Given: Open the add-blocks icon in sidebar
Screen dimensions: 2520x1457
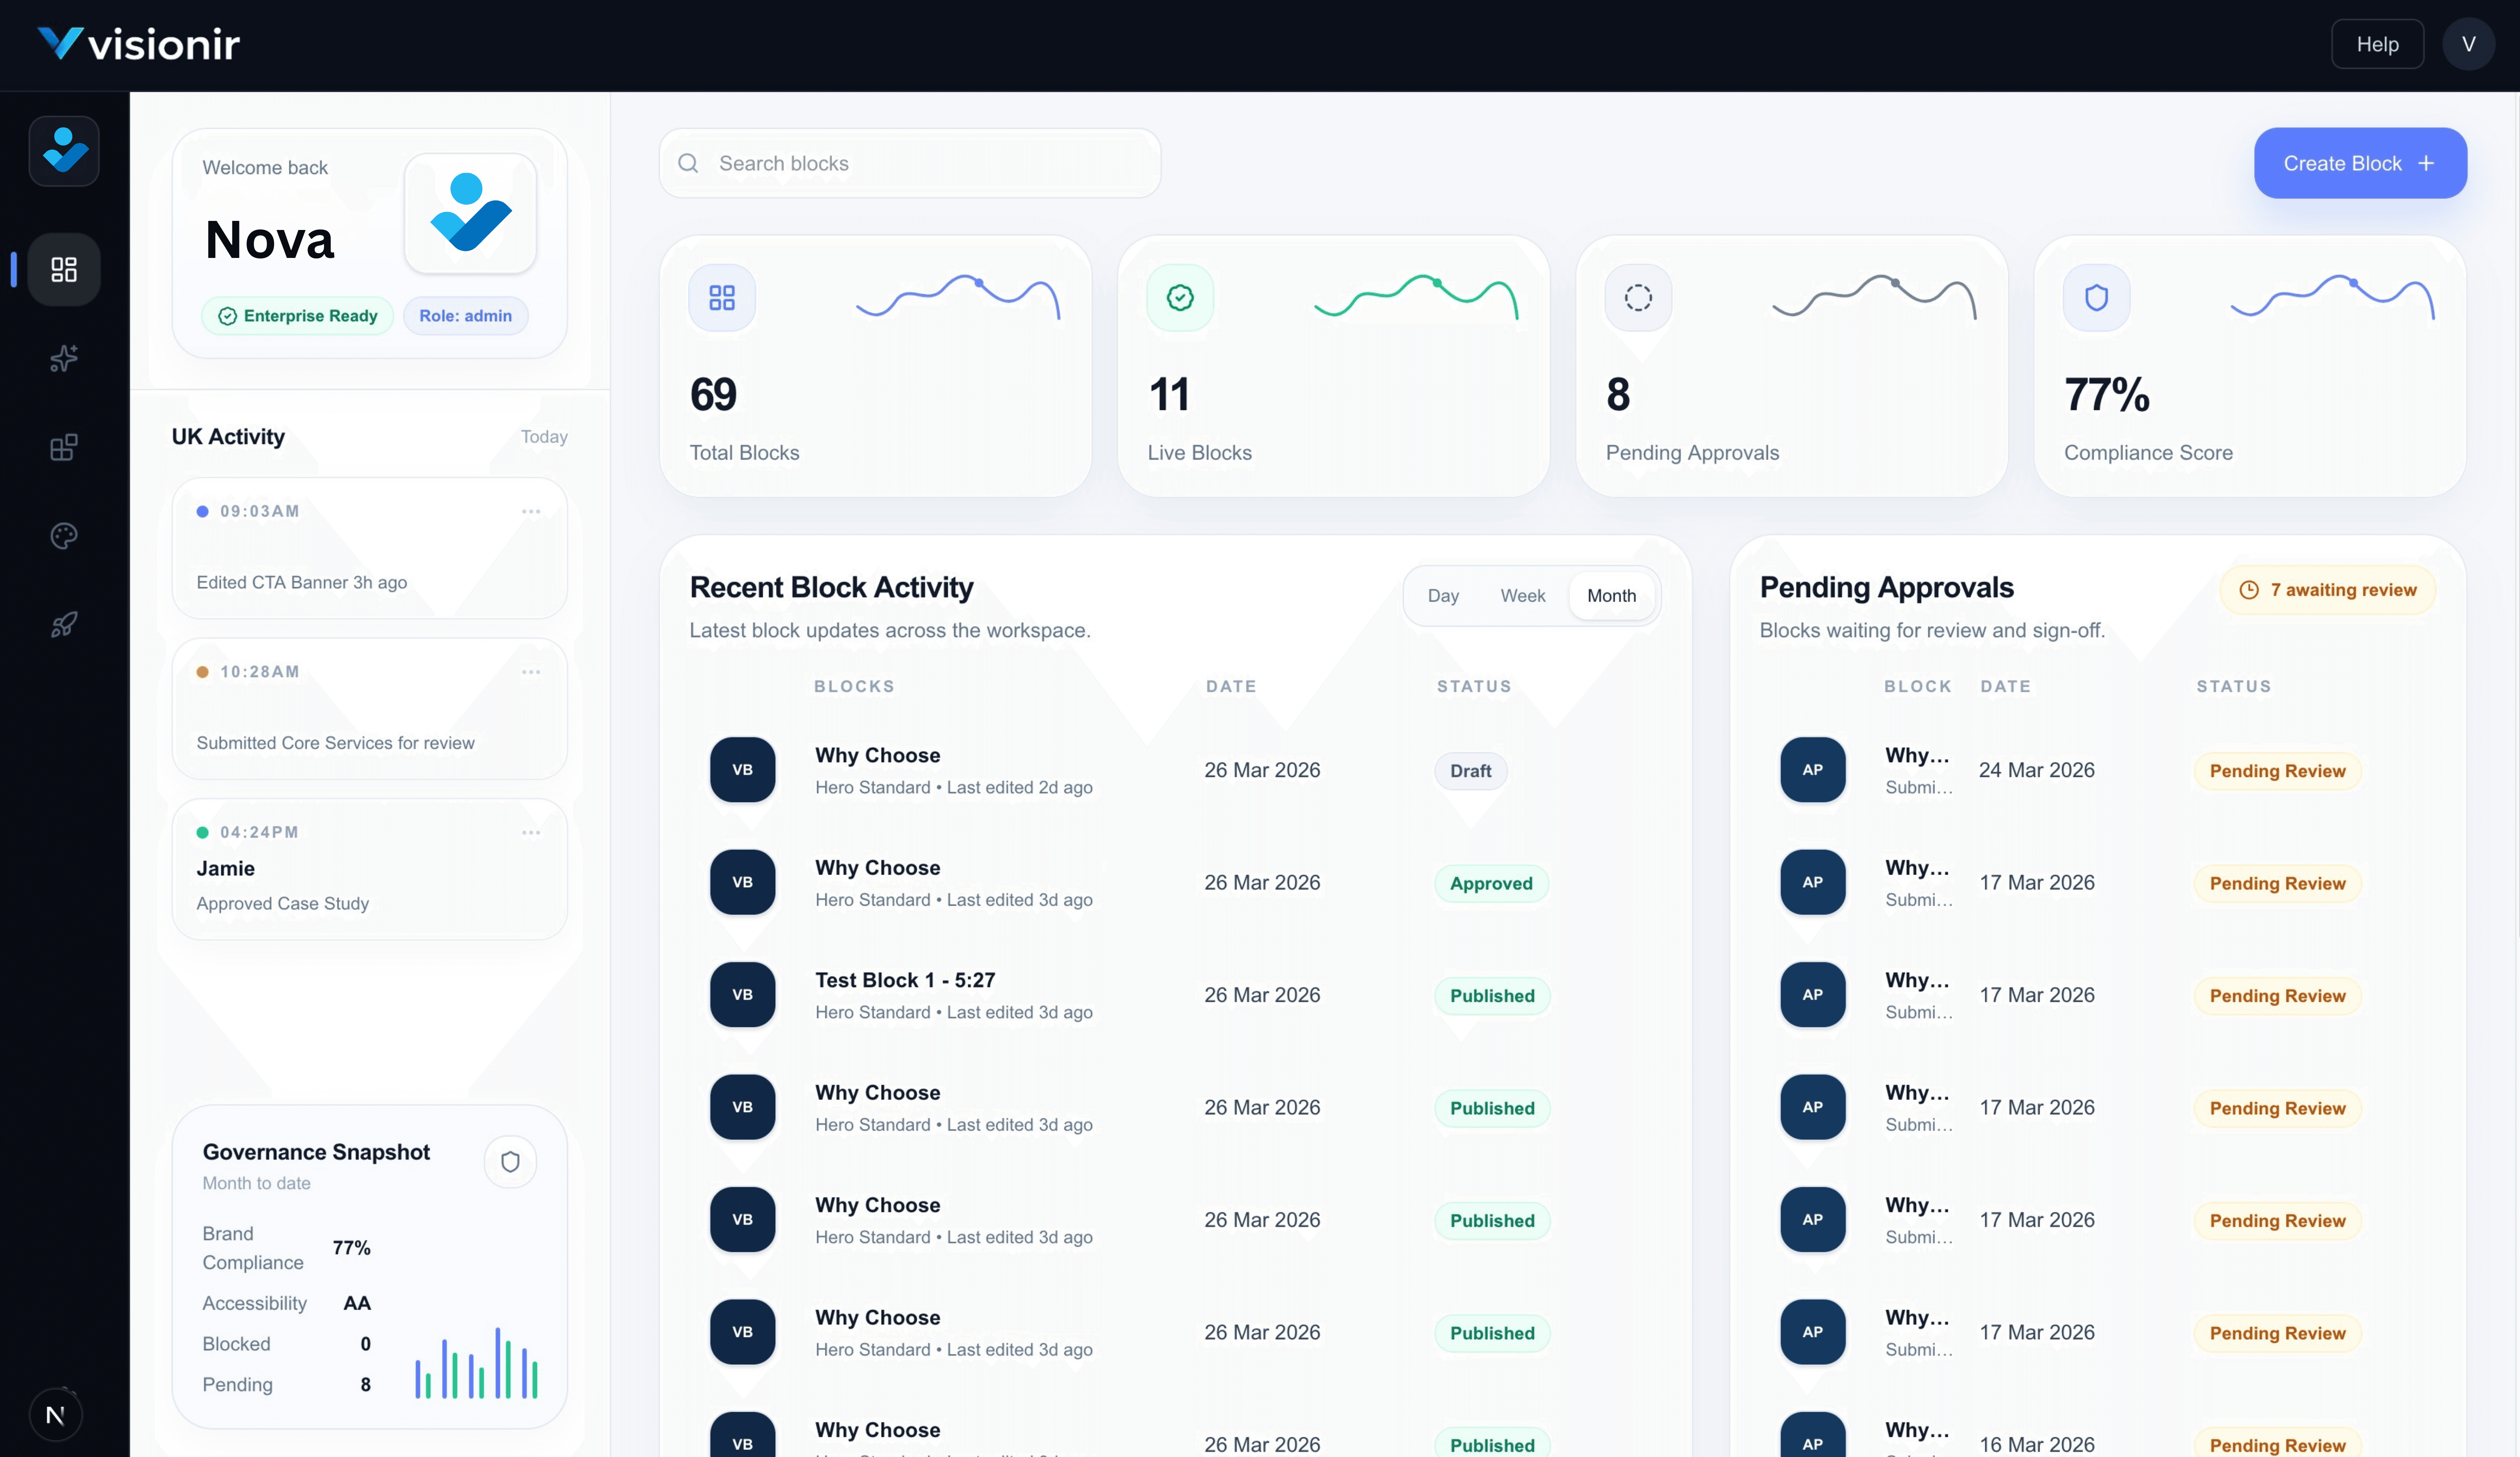Looking at the screenshot, I should tap(64, 447).
